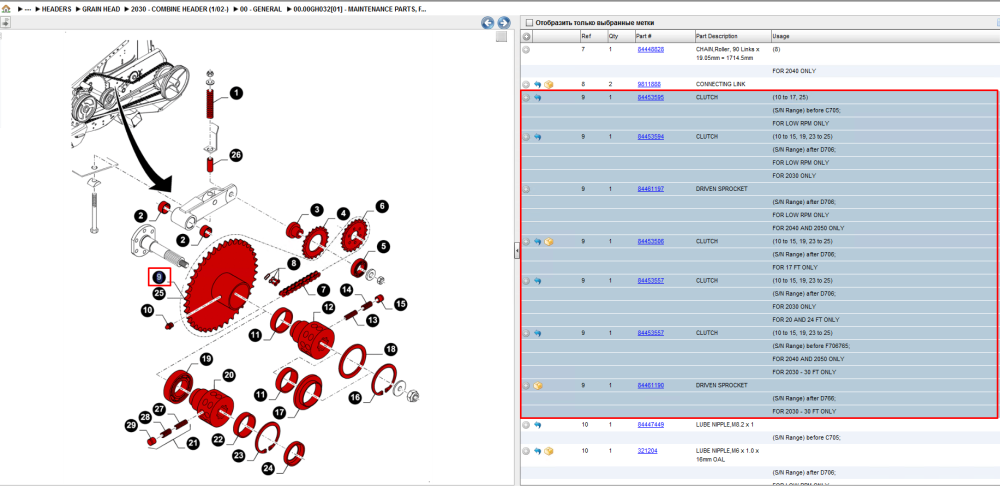Click circle icon on DRIVEN SPROCKET 84461197 row

pyautogui.click(x=526, y=189)
